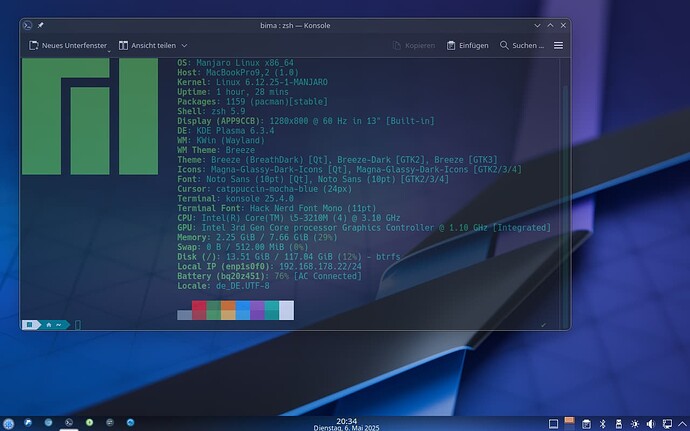Click the 'Uptime: 1 hour, 28 mins' line
The height and width of the screenshot is (431, 690).
pos(233,92)
